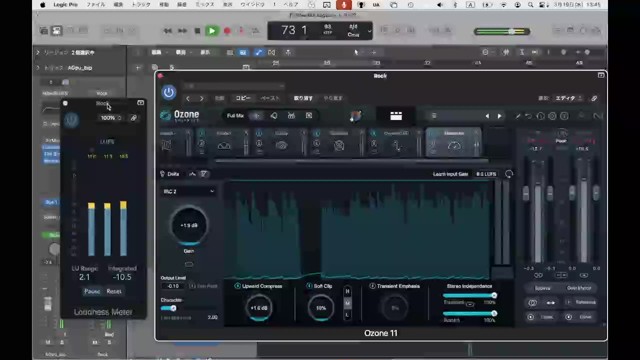
Task: Click the red Record button
Action: pos(227,31)
